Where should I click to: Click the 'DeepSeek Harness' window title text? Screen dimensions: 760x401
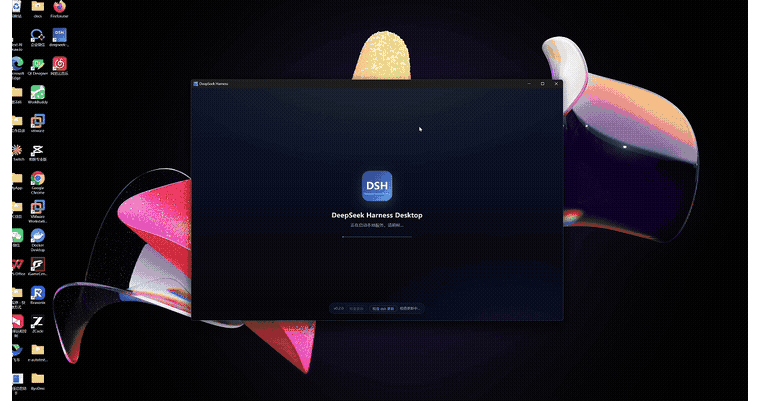pos(214,84)
